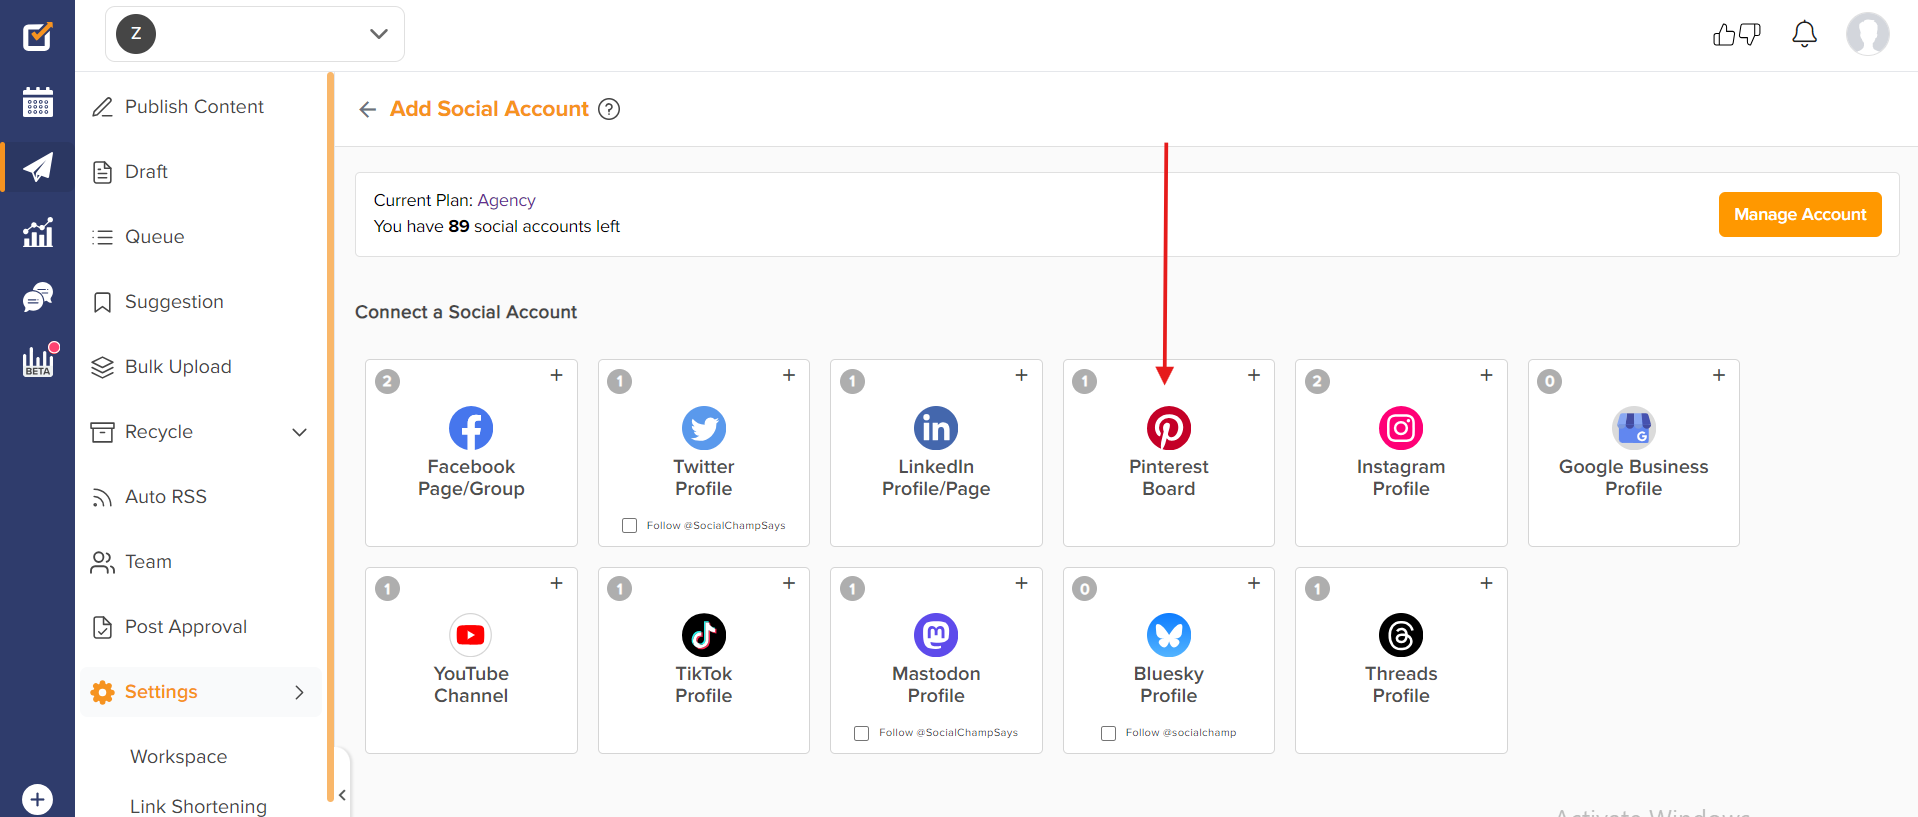Check Follow @socialchamp under Bluesky
Screen dimensions: 1918x817
(x=1109, y=733)
